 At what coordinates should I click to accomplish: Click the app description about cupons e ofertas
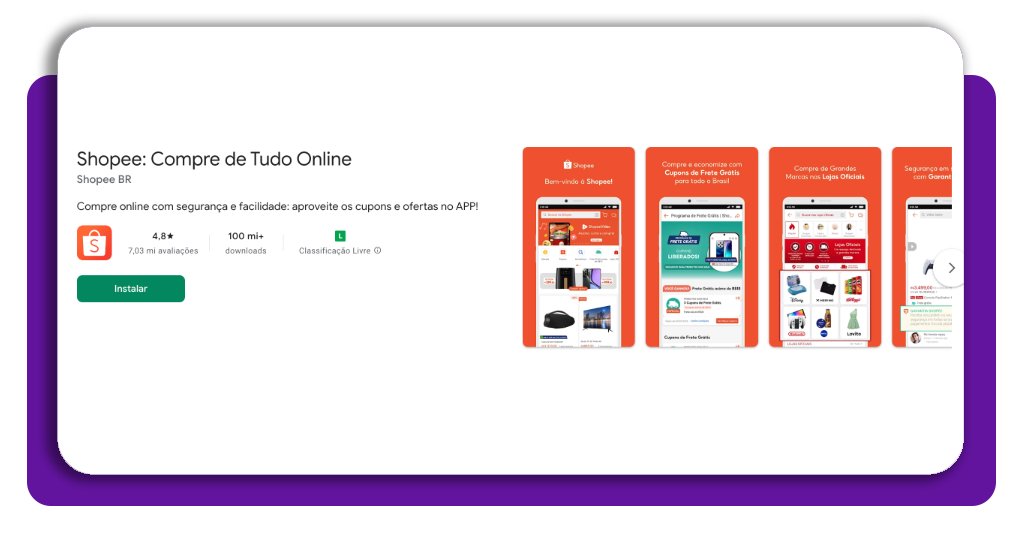pos(278,206)
